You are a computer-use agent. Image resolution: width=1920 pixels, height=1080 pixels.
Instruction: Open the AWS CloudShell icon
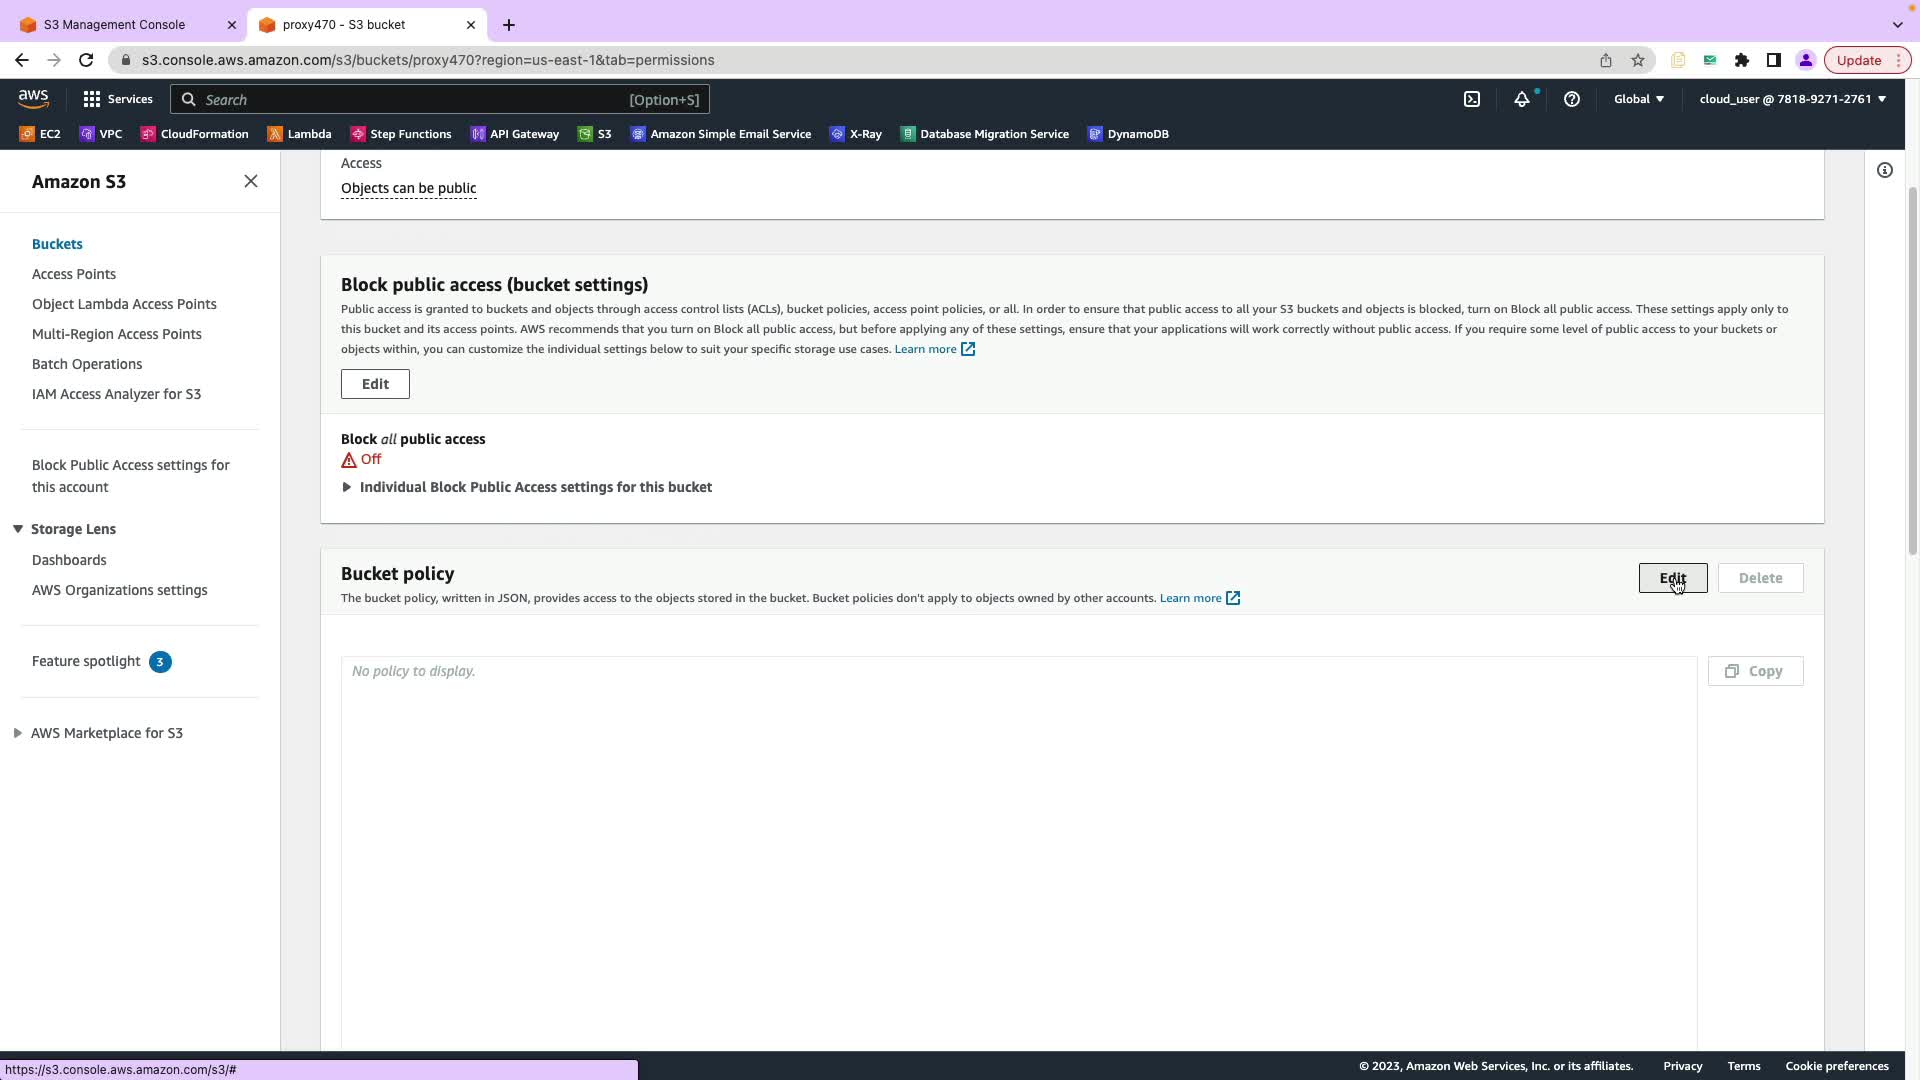point(1472,99)
